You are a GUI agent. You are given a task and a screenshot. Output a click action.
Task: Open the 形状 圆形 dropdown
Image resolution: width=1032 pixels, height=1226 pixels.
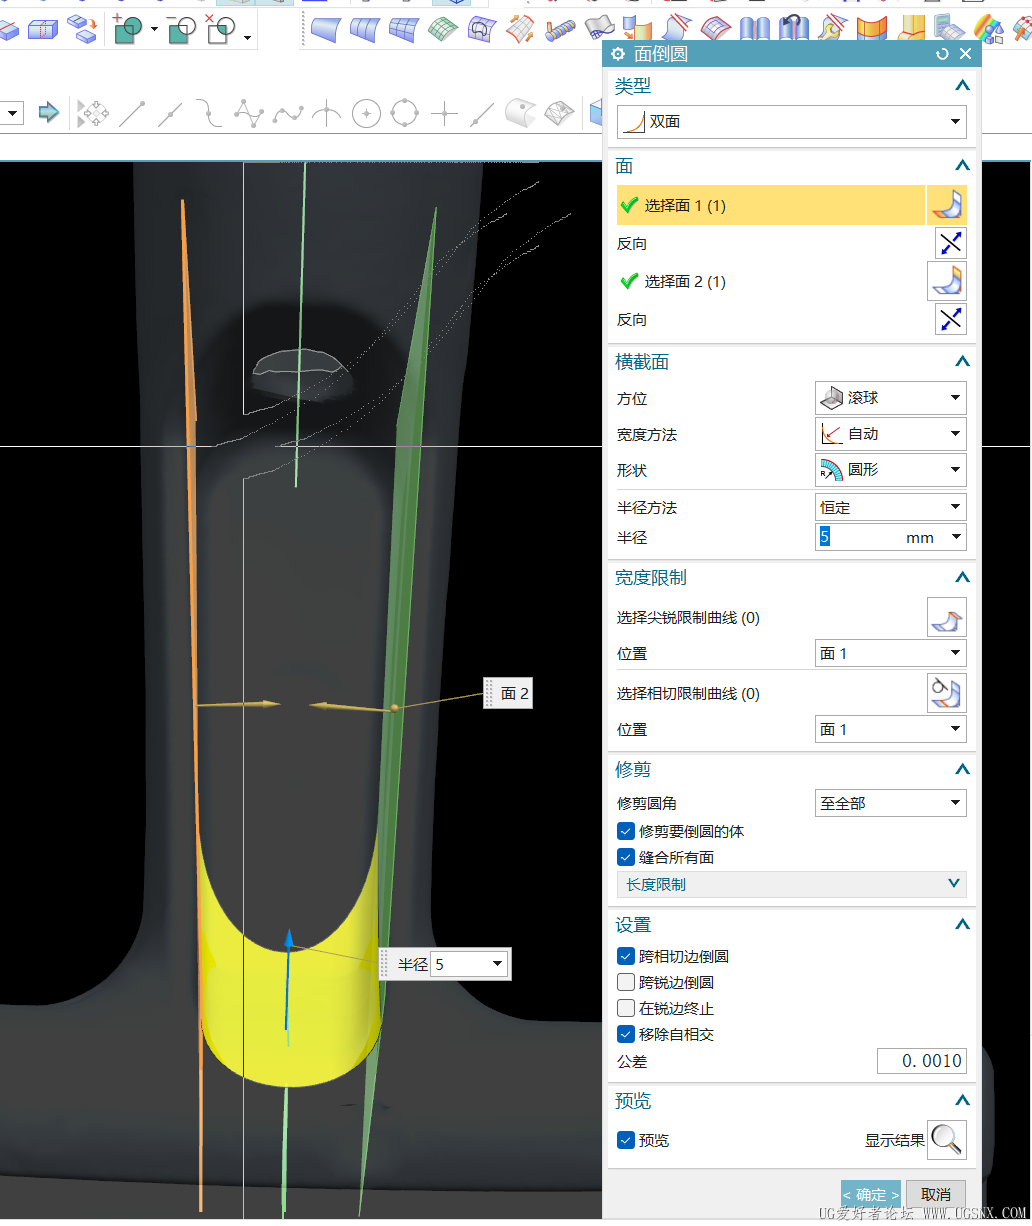pyautogui.click(x=890, y=470)
